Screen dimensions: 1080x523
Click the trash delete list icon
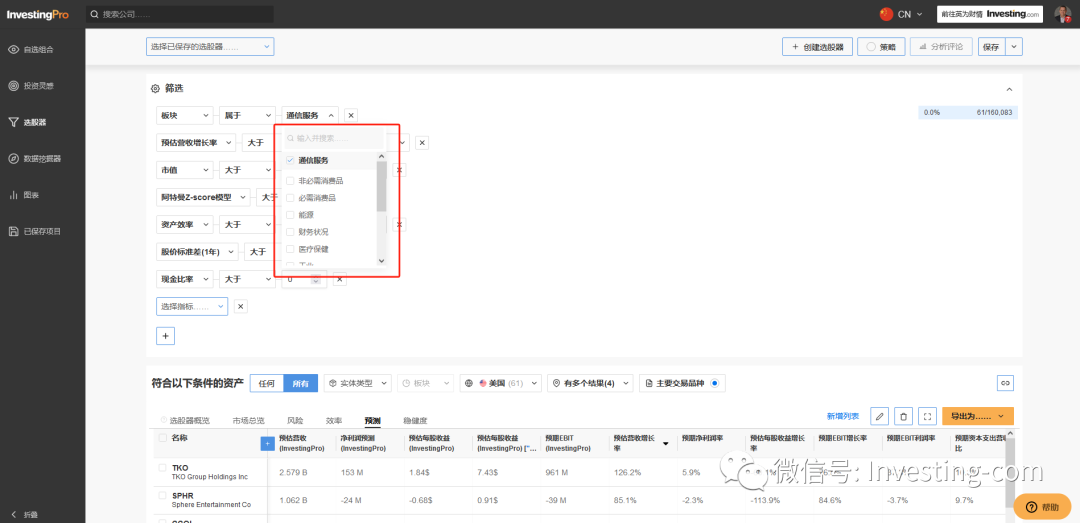(x=904, y=416)
